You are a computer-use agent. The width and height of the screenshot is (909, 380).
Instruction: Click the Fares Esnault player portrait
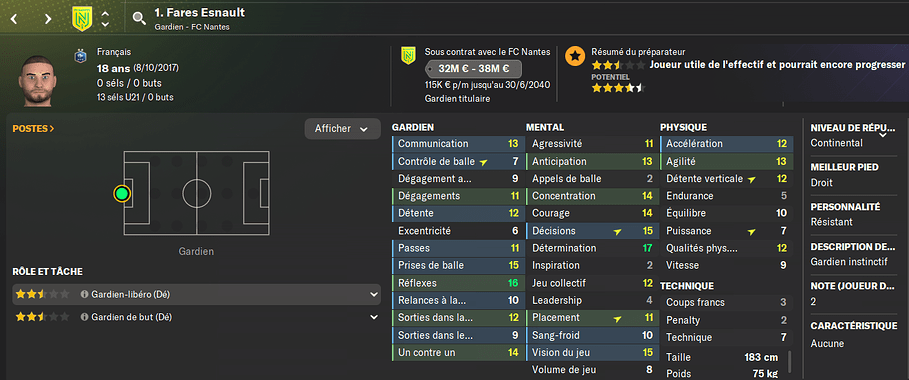pos(39,81)
